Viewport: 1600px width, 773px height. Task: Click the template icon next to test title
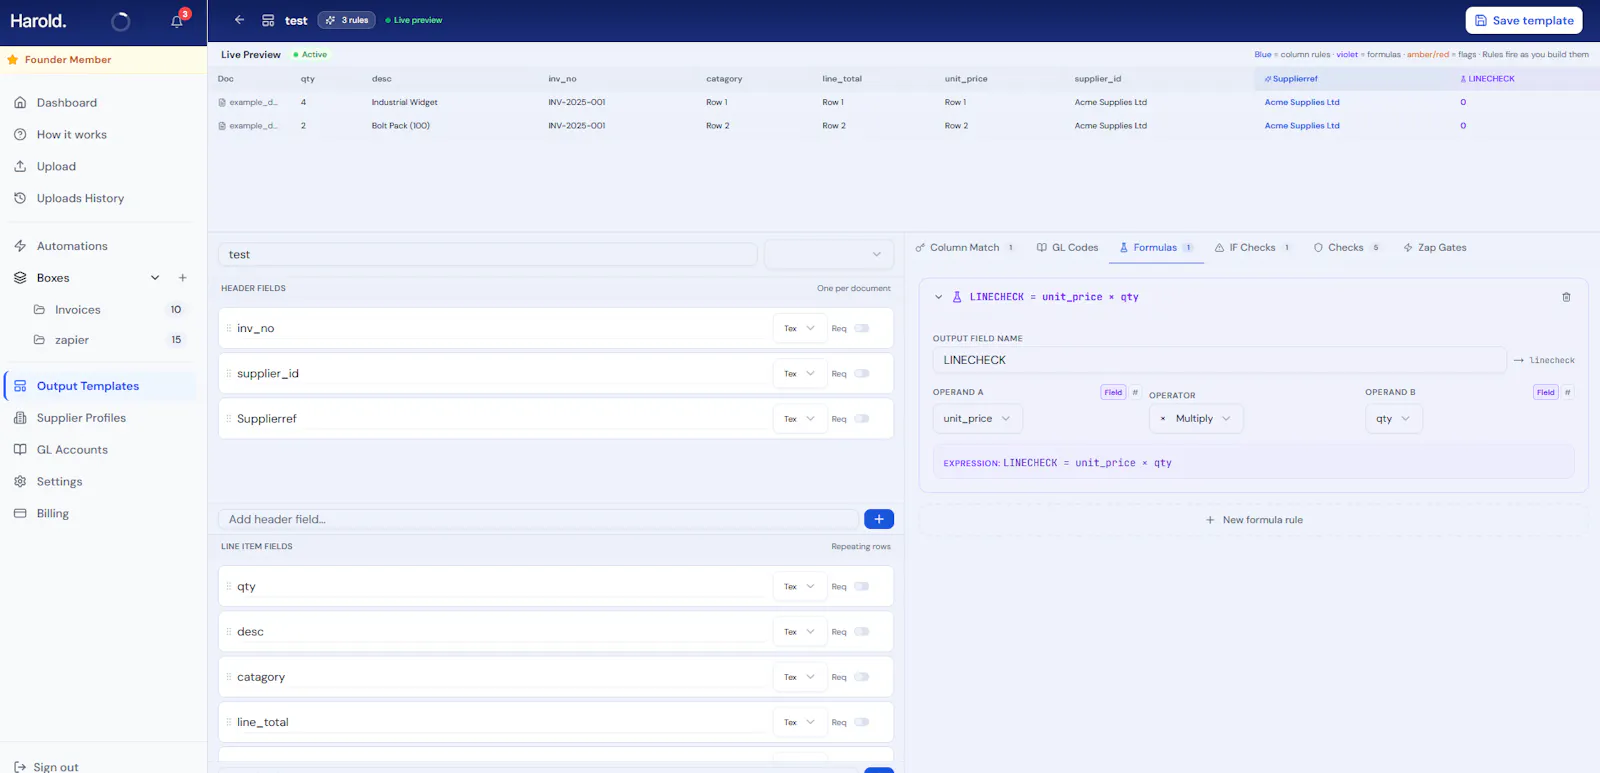(x=268, y=20)
